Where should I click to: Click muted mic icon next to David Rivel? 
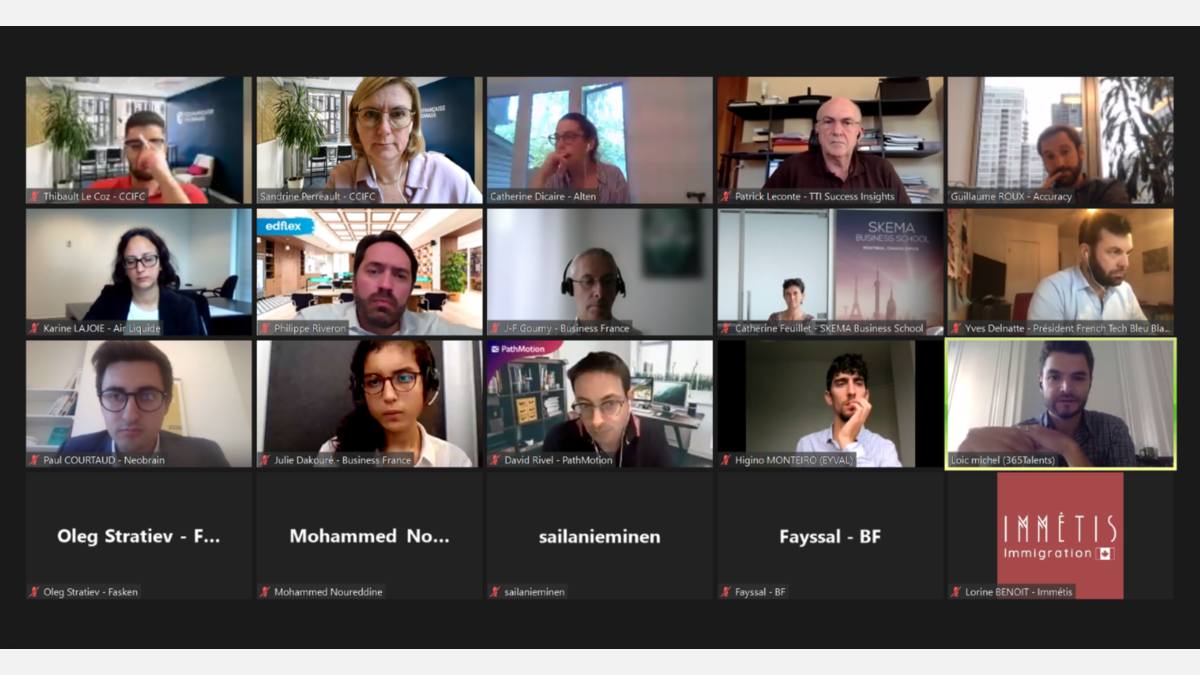click(496, 460)
